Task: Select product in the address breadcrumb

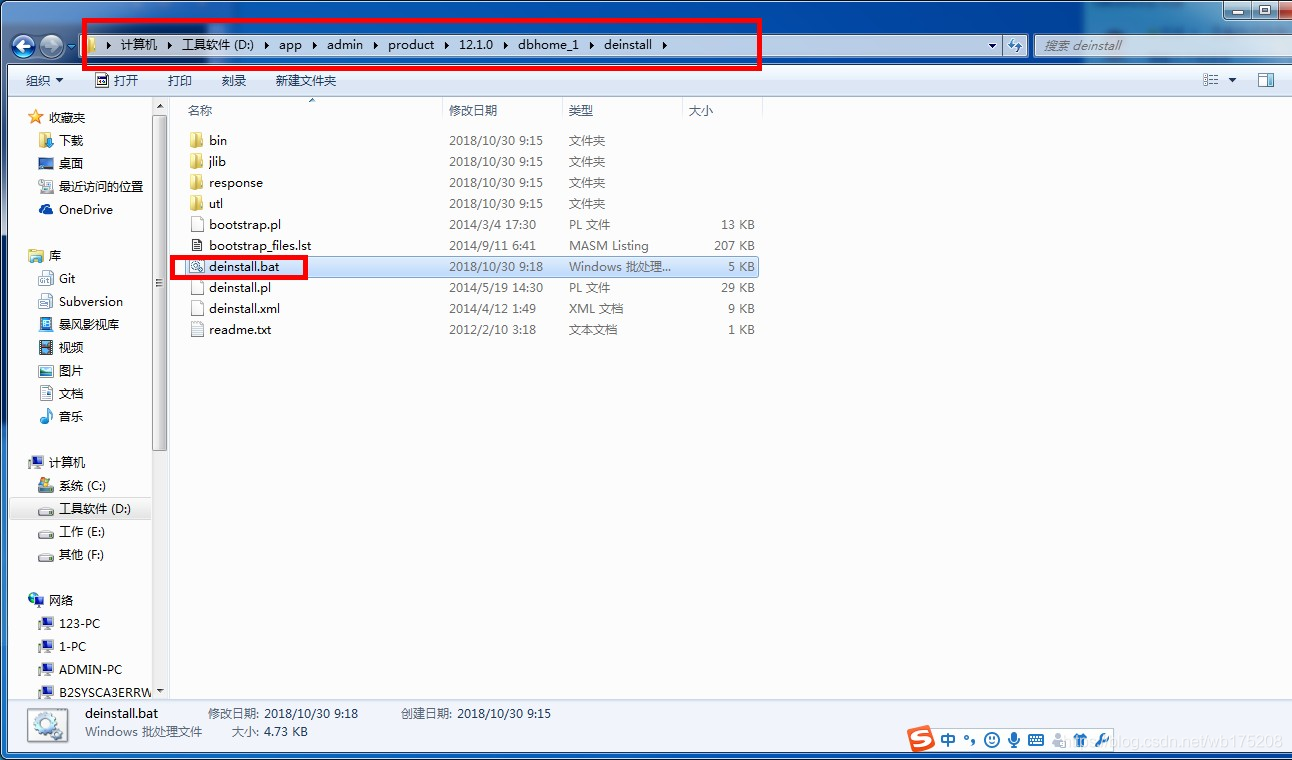Action: pos(411,45)
